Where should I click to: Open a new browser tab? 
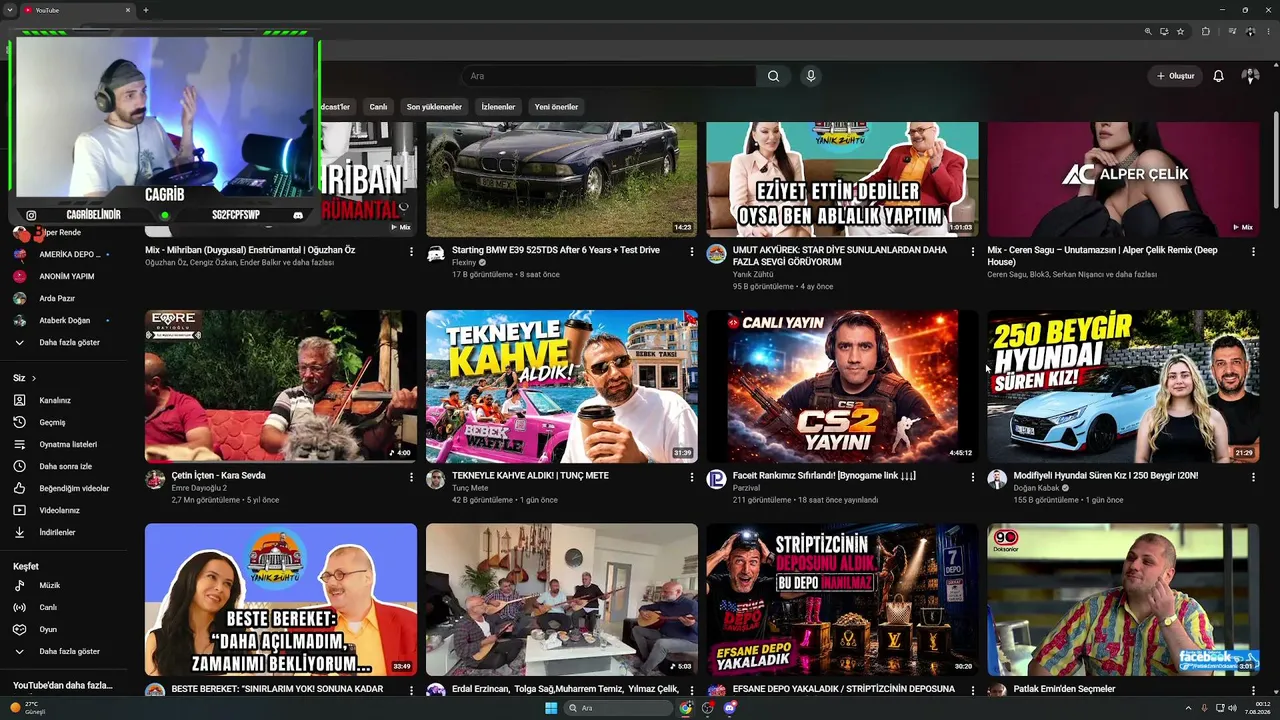pyautogui.click(x=145, y=10)
